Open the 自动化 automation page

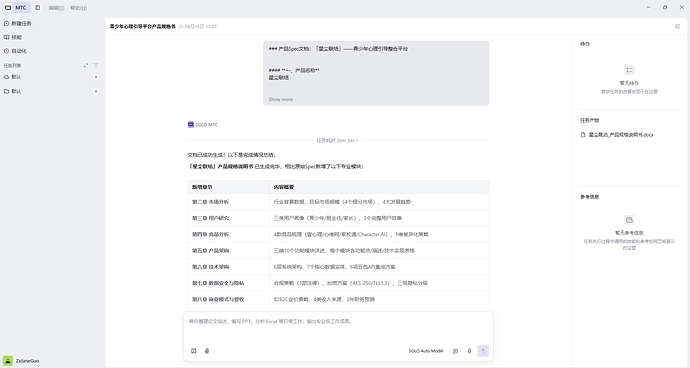tap(15, 51)
